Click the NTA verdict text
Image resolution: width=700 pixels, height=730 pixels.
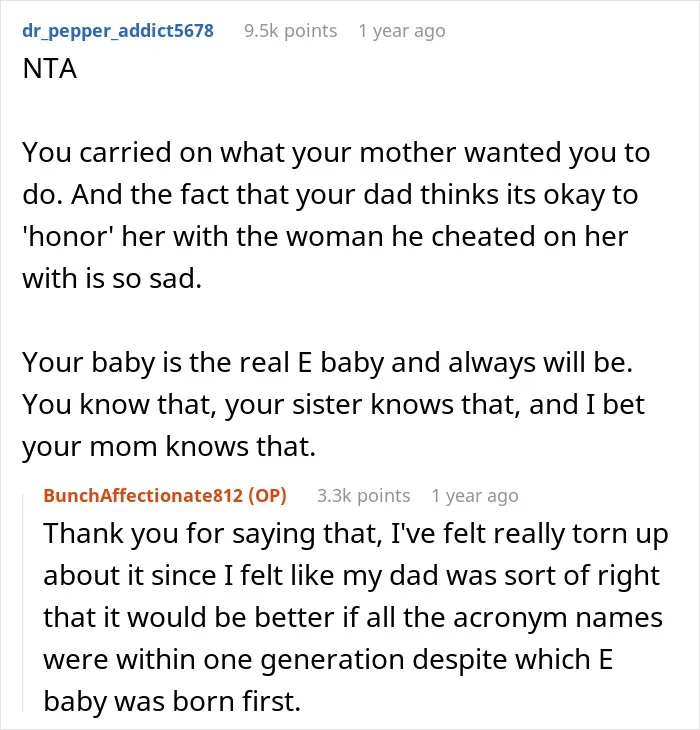[49, 69]
